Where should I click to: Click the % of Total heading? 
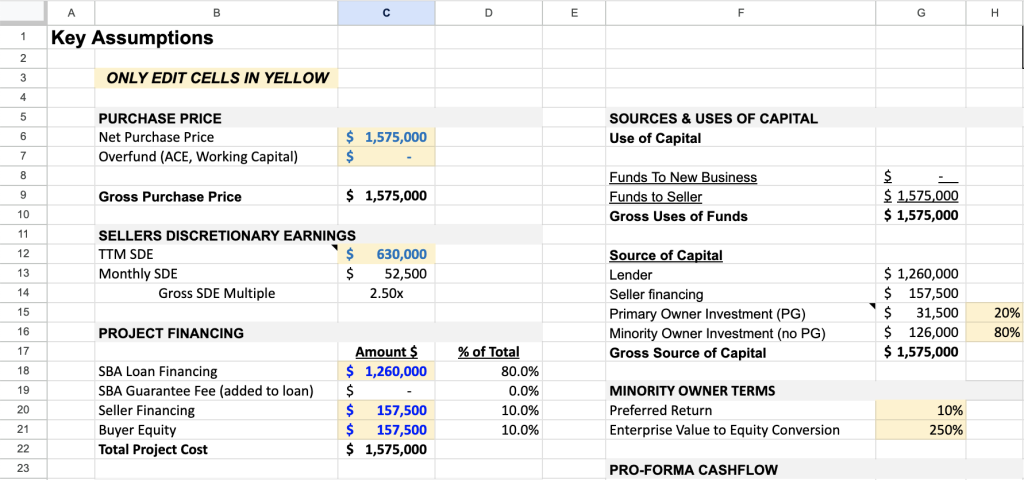click(x=488, y=352)
